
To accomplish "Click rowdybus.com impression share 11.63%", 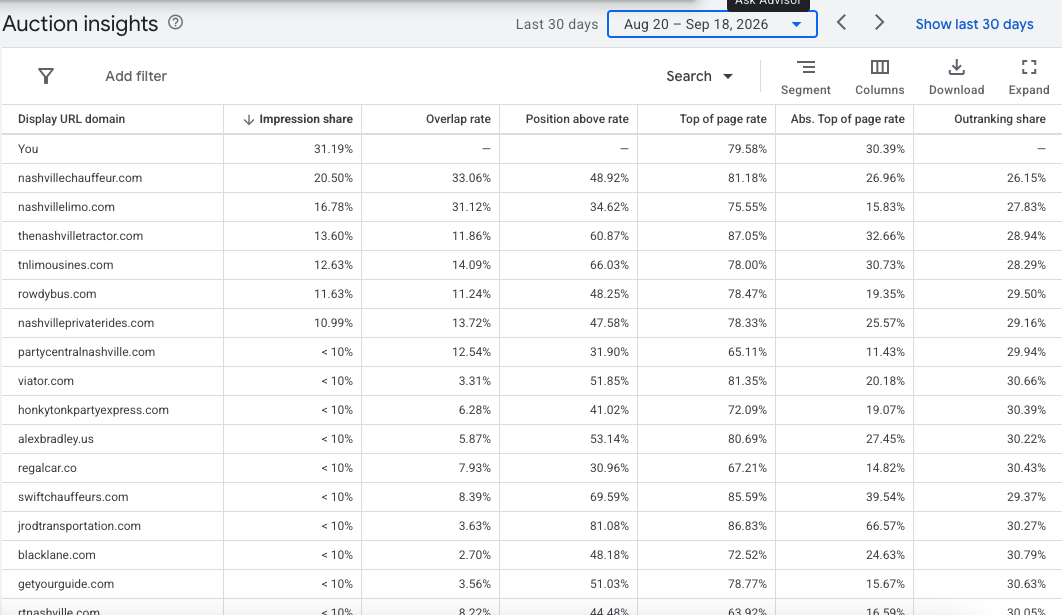I will [x=333, y=294].
